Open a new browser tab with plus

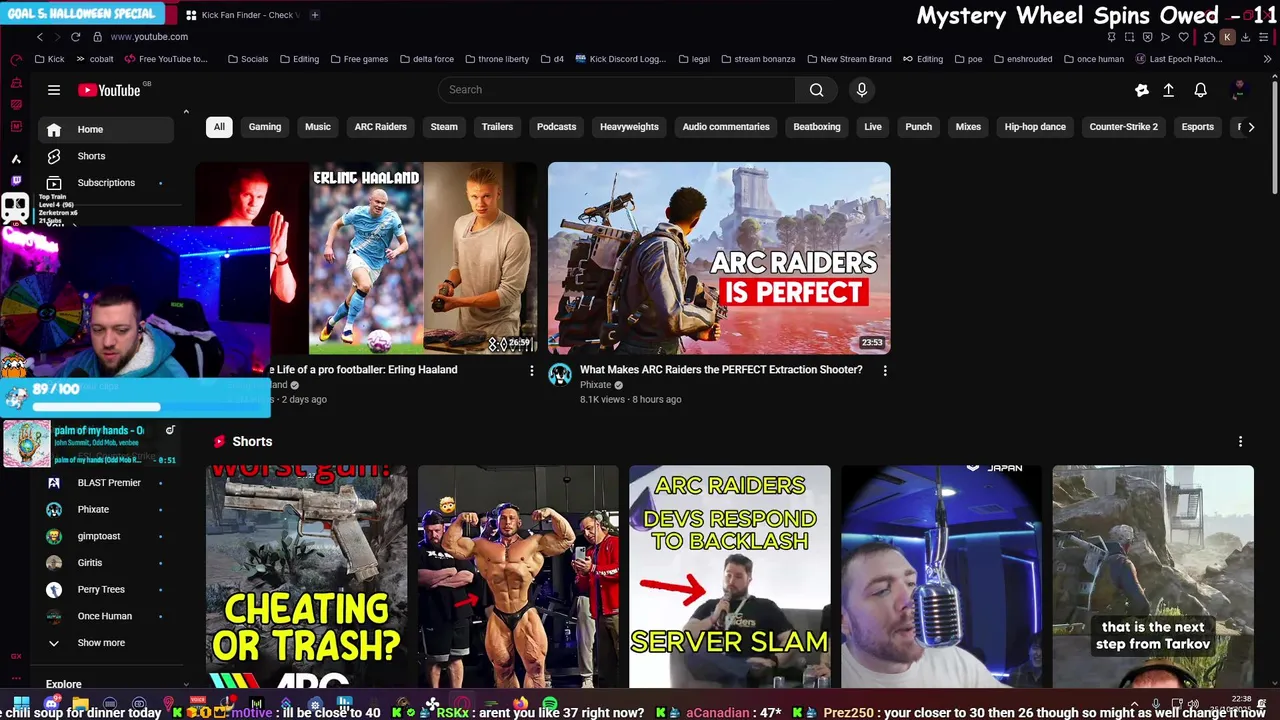[314, 15]
